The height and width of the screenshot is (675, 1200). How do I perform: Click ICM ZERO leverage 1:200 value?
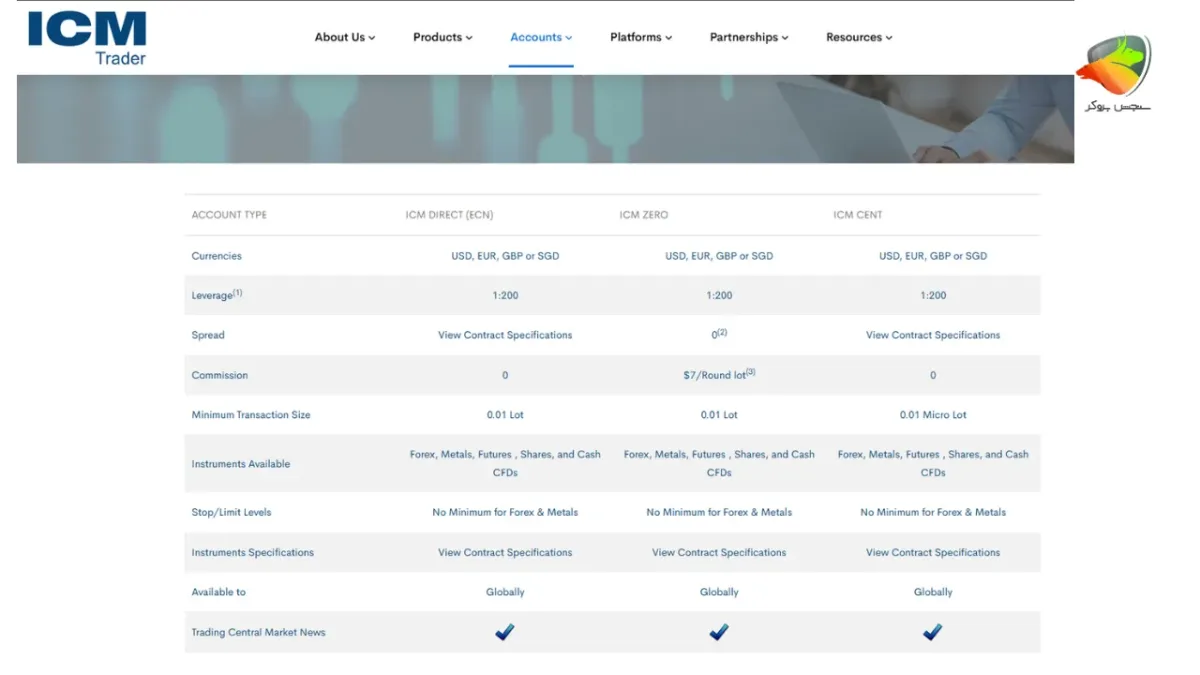719,295
